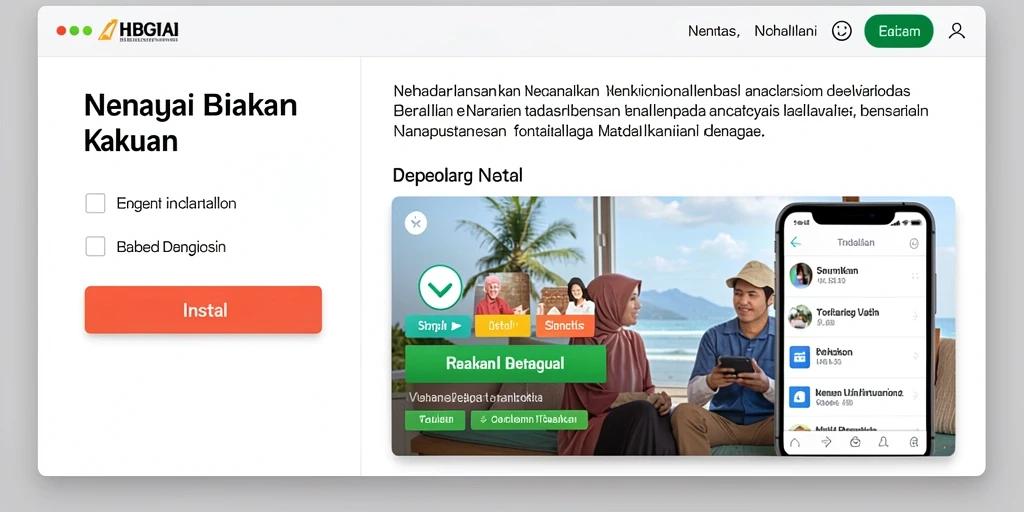Tap the home icon in phone bottom bar
The width and height of the screenshot is (1024, 512).
point(795,442)
